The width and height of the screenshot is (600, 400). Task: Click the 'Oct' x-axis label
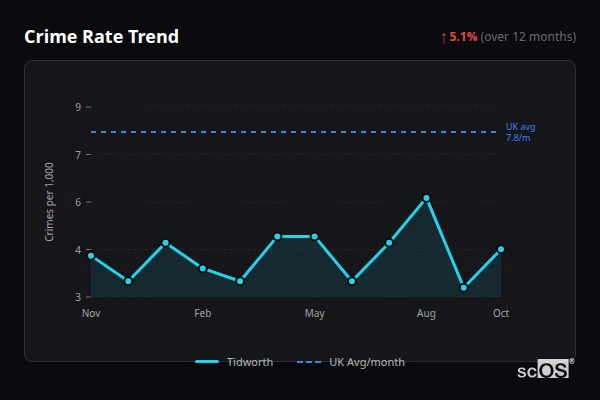click(x=501, y=313)
